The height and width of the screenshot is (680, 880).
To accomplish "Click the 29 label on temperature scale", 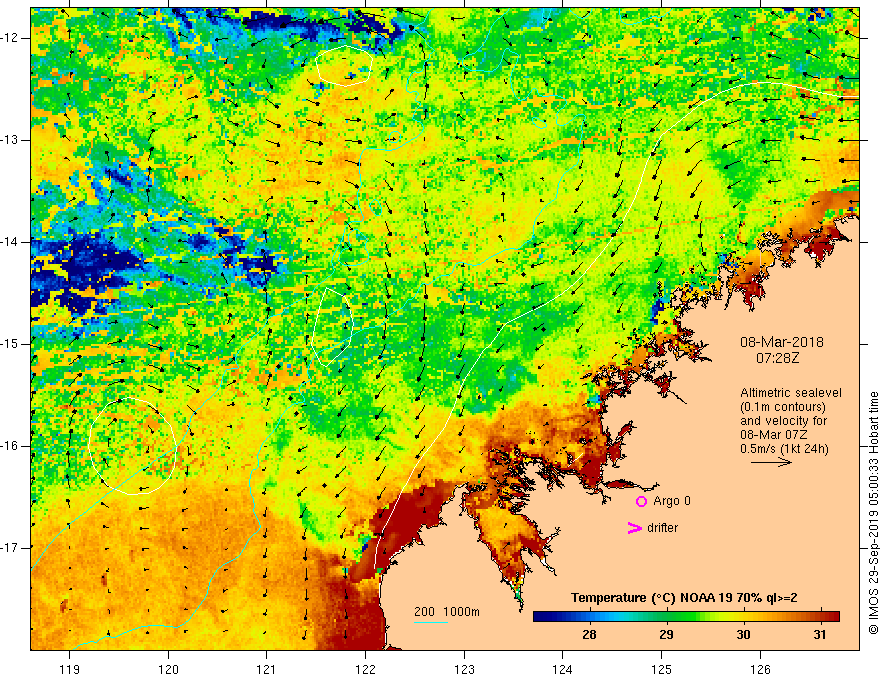I will tap(666, 635).
